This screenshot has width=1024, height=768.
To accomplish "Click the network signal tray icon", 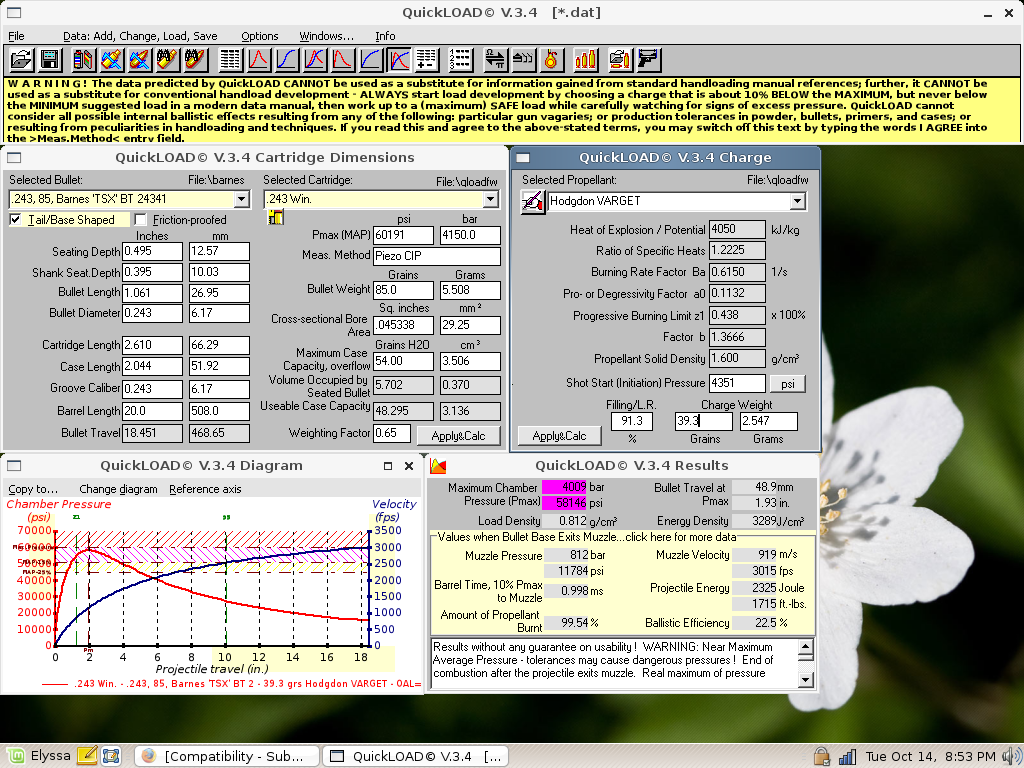I will tap(847, 756).
